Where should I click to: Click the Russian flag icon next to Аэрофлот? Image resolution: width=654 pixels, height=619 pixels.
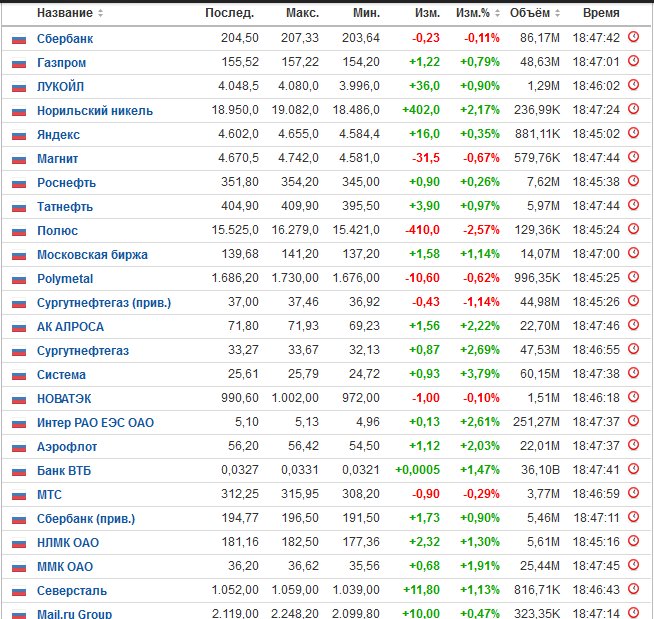19,448
